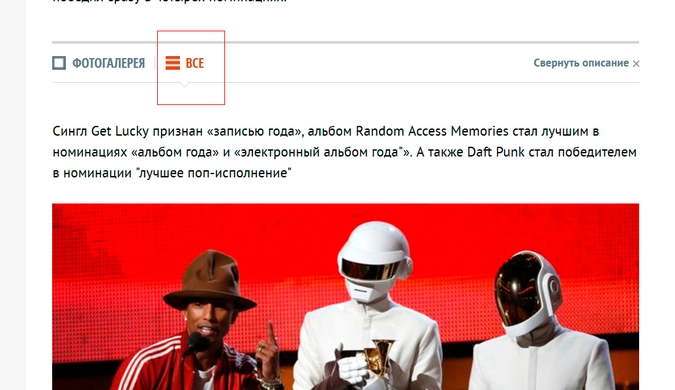Screen dimensions: 675x390
Task: Click the brown tall hat in photo
Action: click(x=210, y=282)
